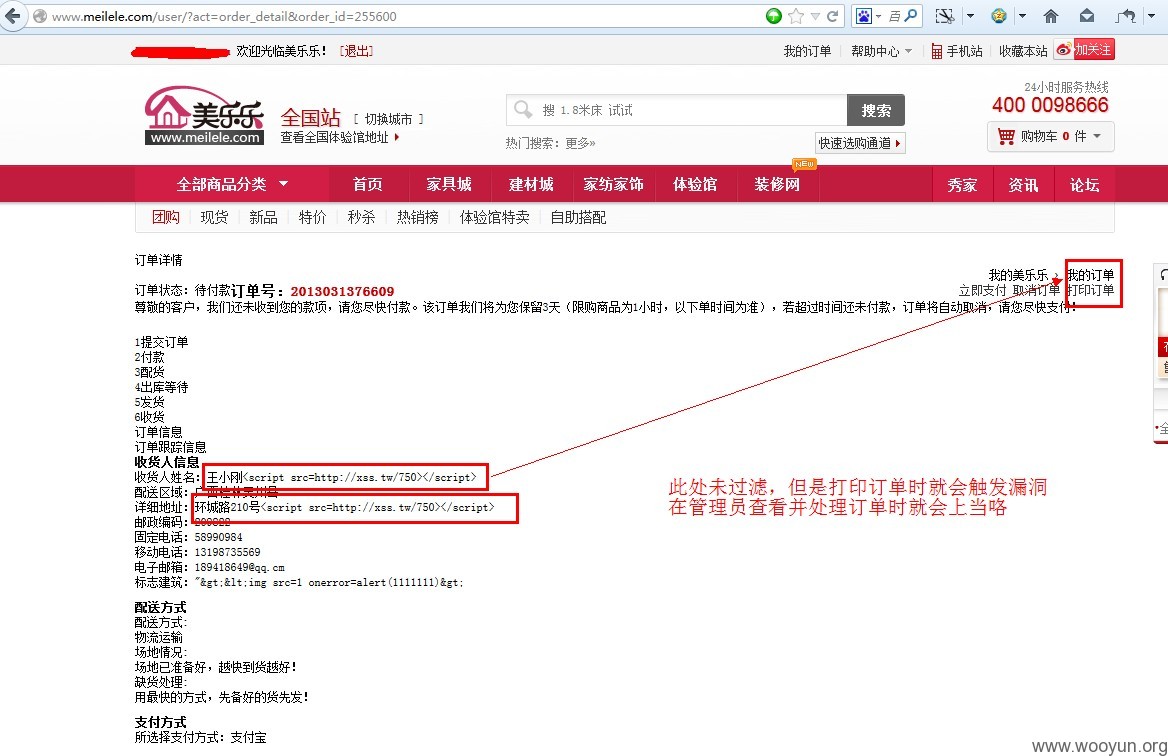
Task: Open the 快速选购通道 button
Action: click(860, 143)
